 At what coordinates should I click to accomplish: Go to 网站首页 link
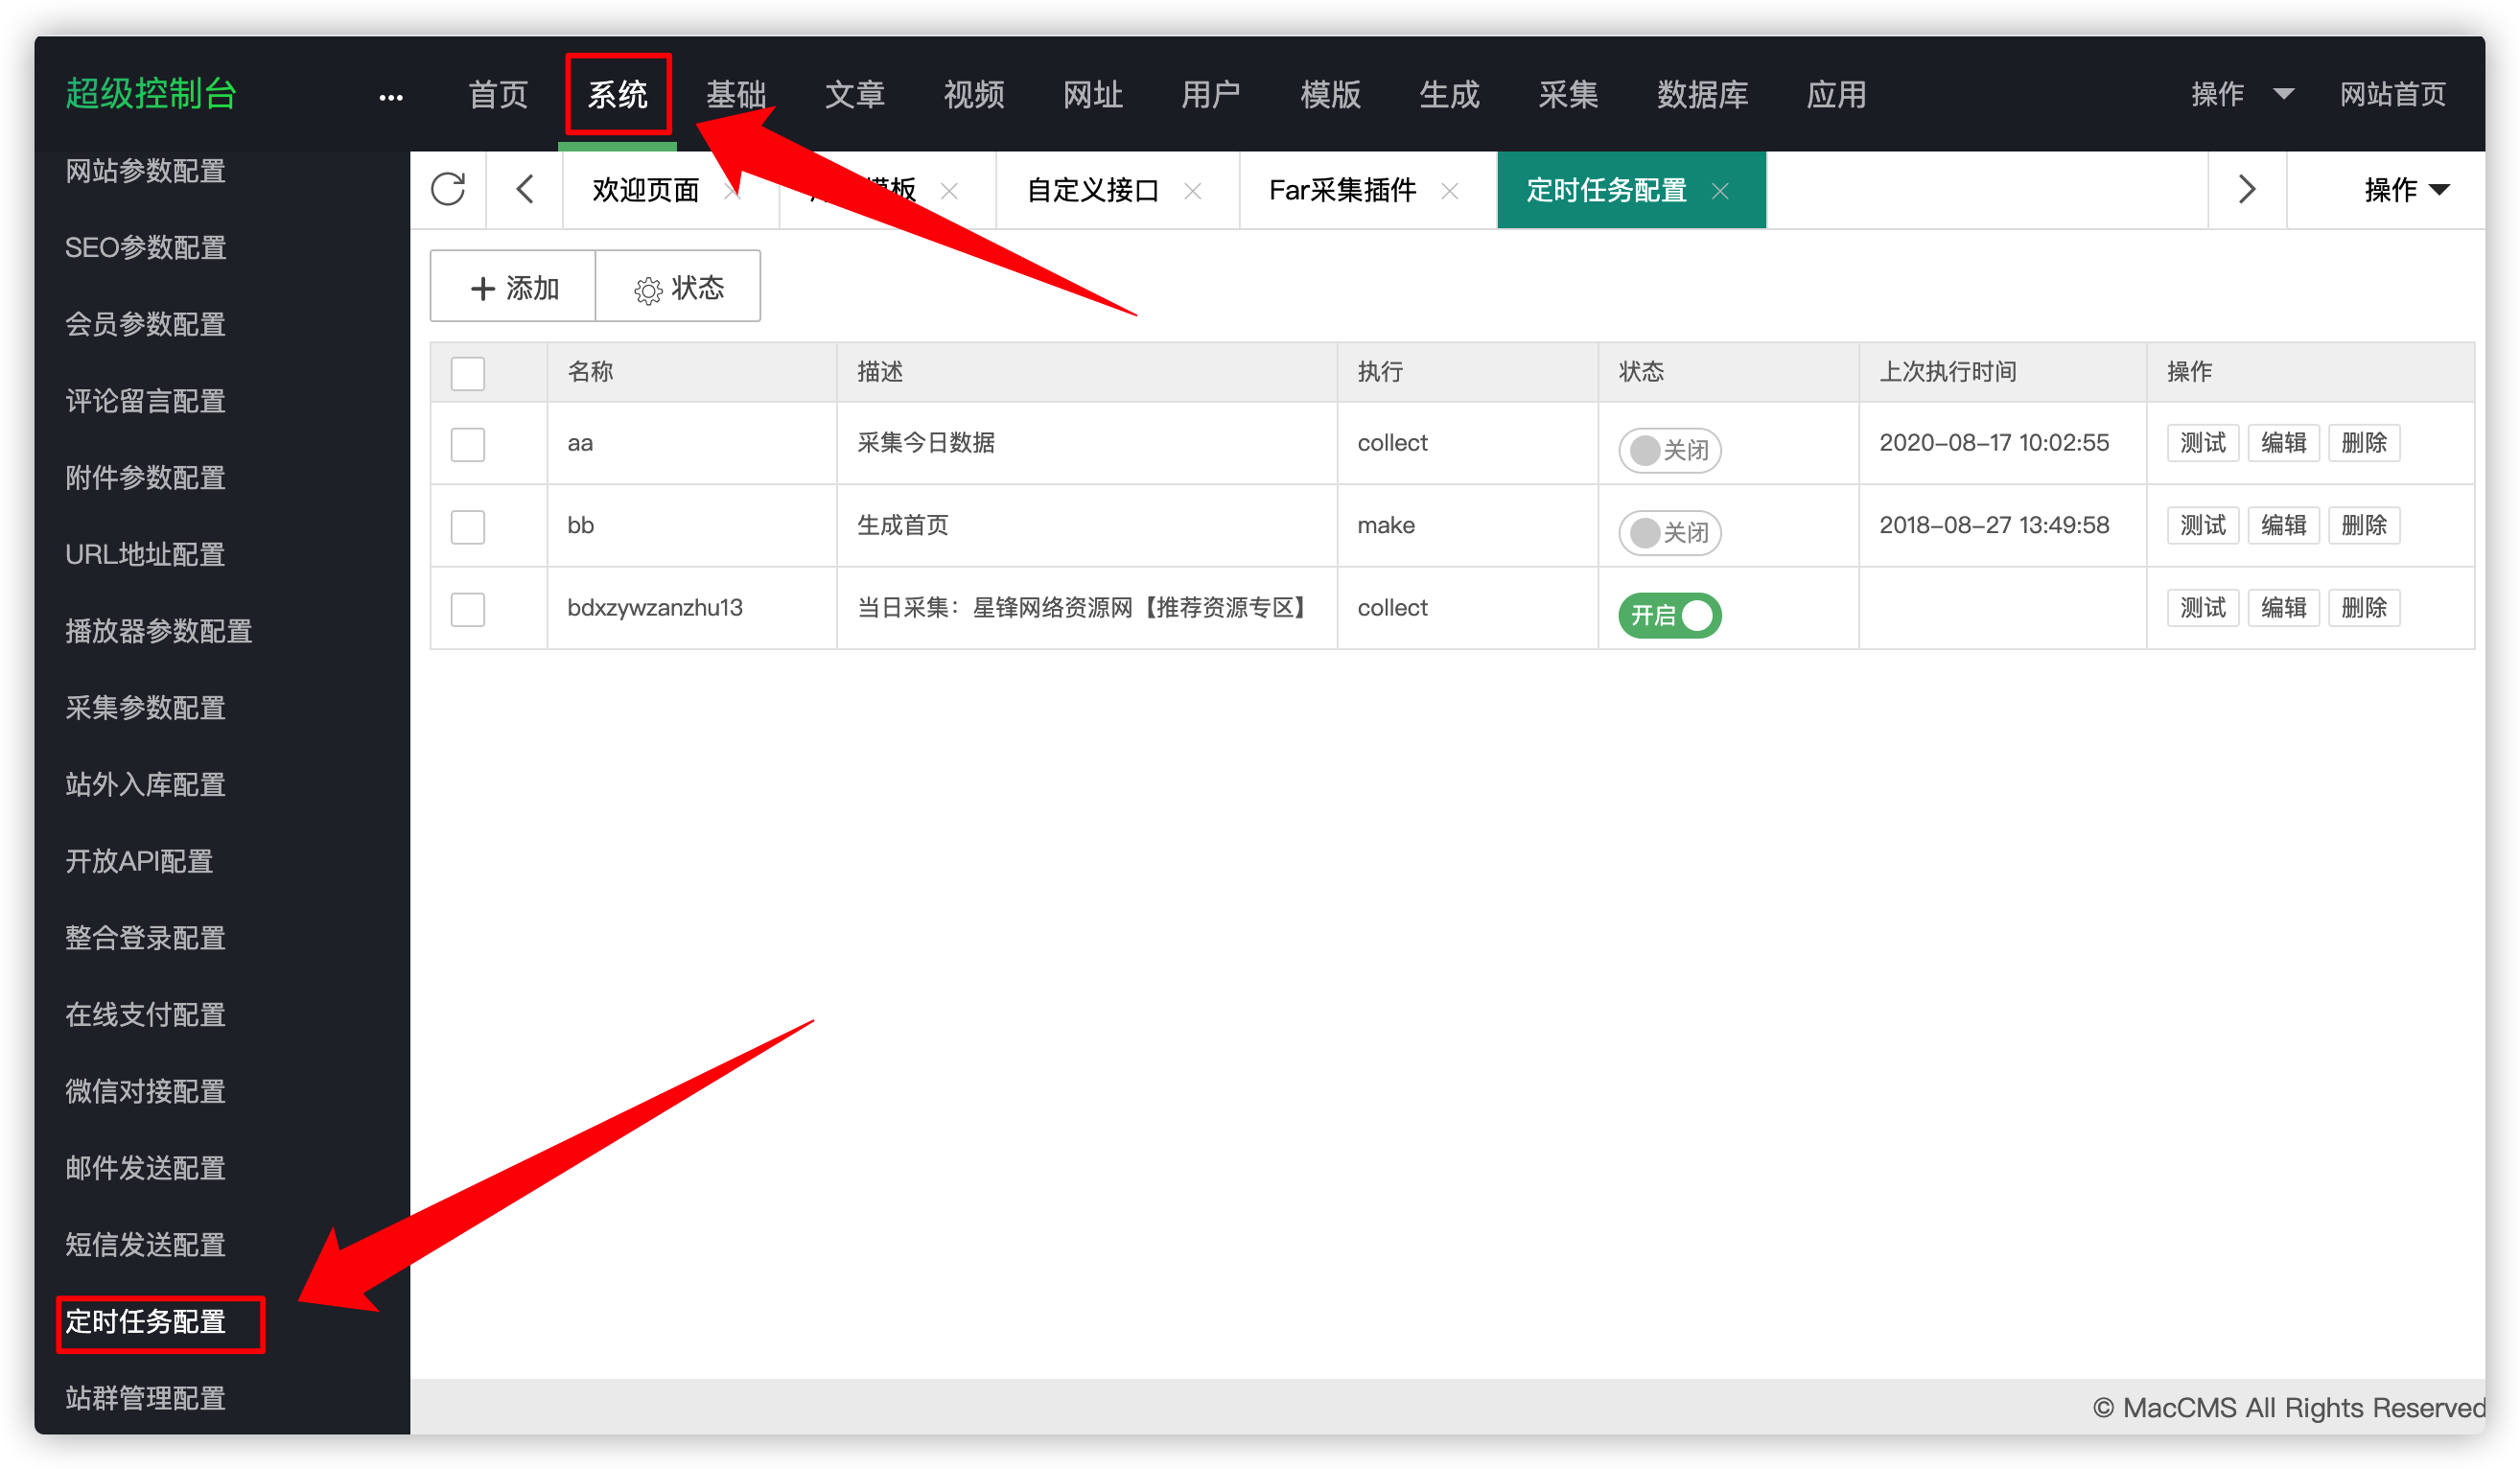click(x=2392, y=94)
